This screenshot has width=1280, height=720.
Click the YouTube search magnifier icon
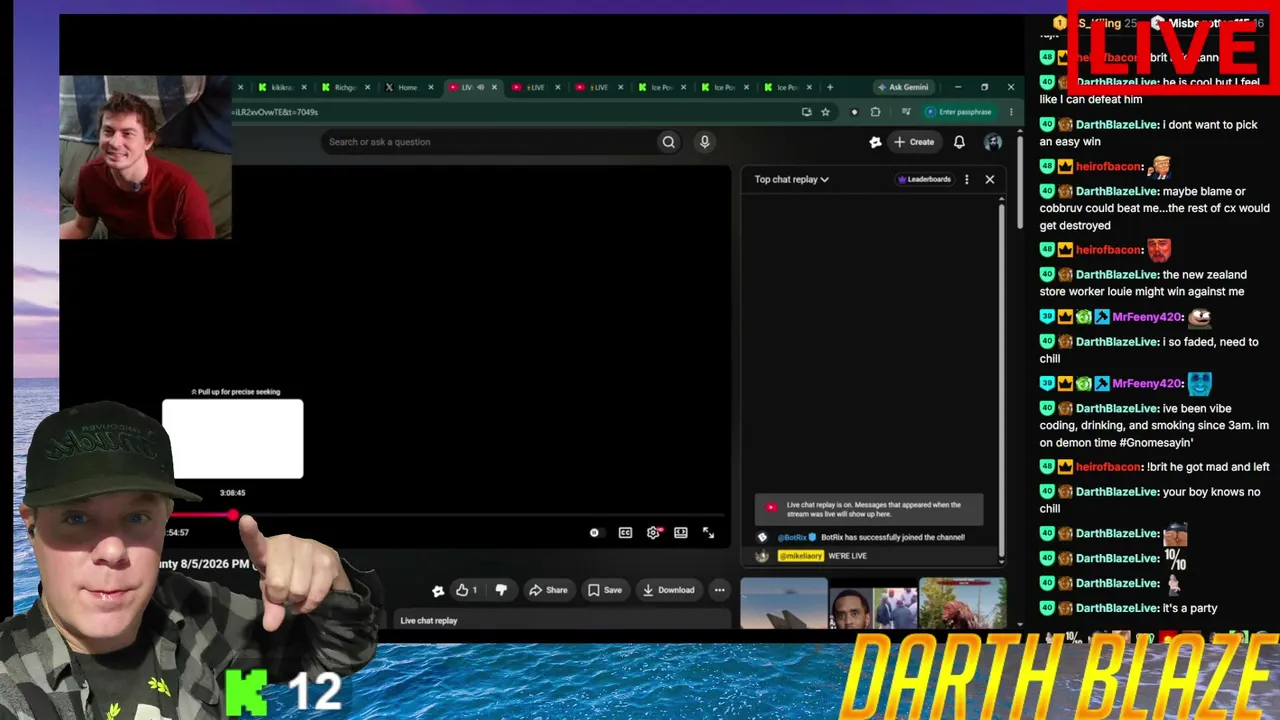coord(668,142)
